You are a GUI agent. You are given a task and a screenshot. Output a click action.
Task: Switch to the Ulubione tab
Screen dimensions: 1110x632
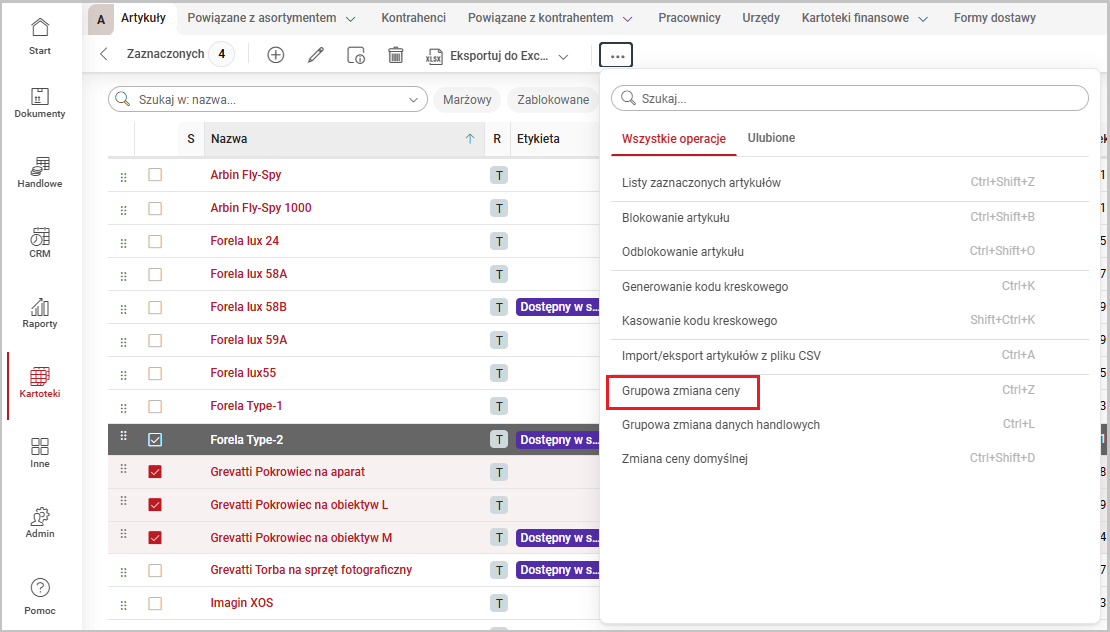click(771, 138)
